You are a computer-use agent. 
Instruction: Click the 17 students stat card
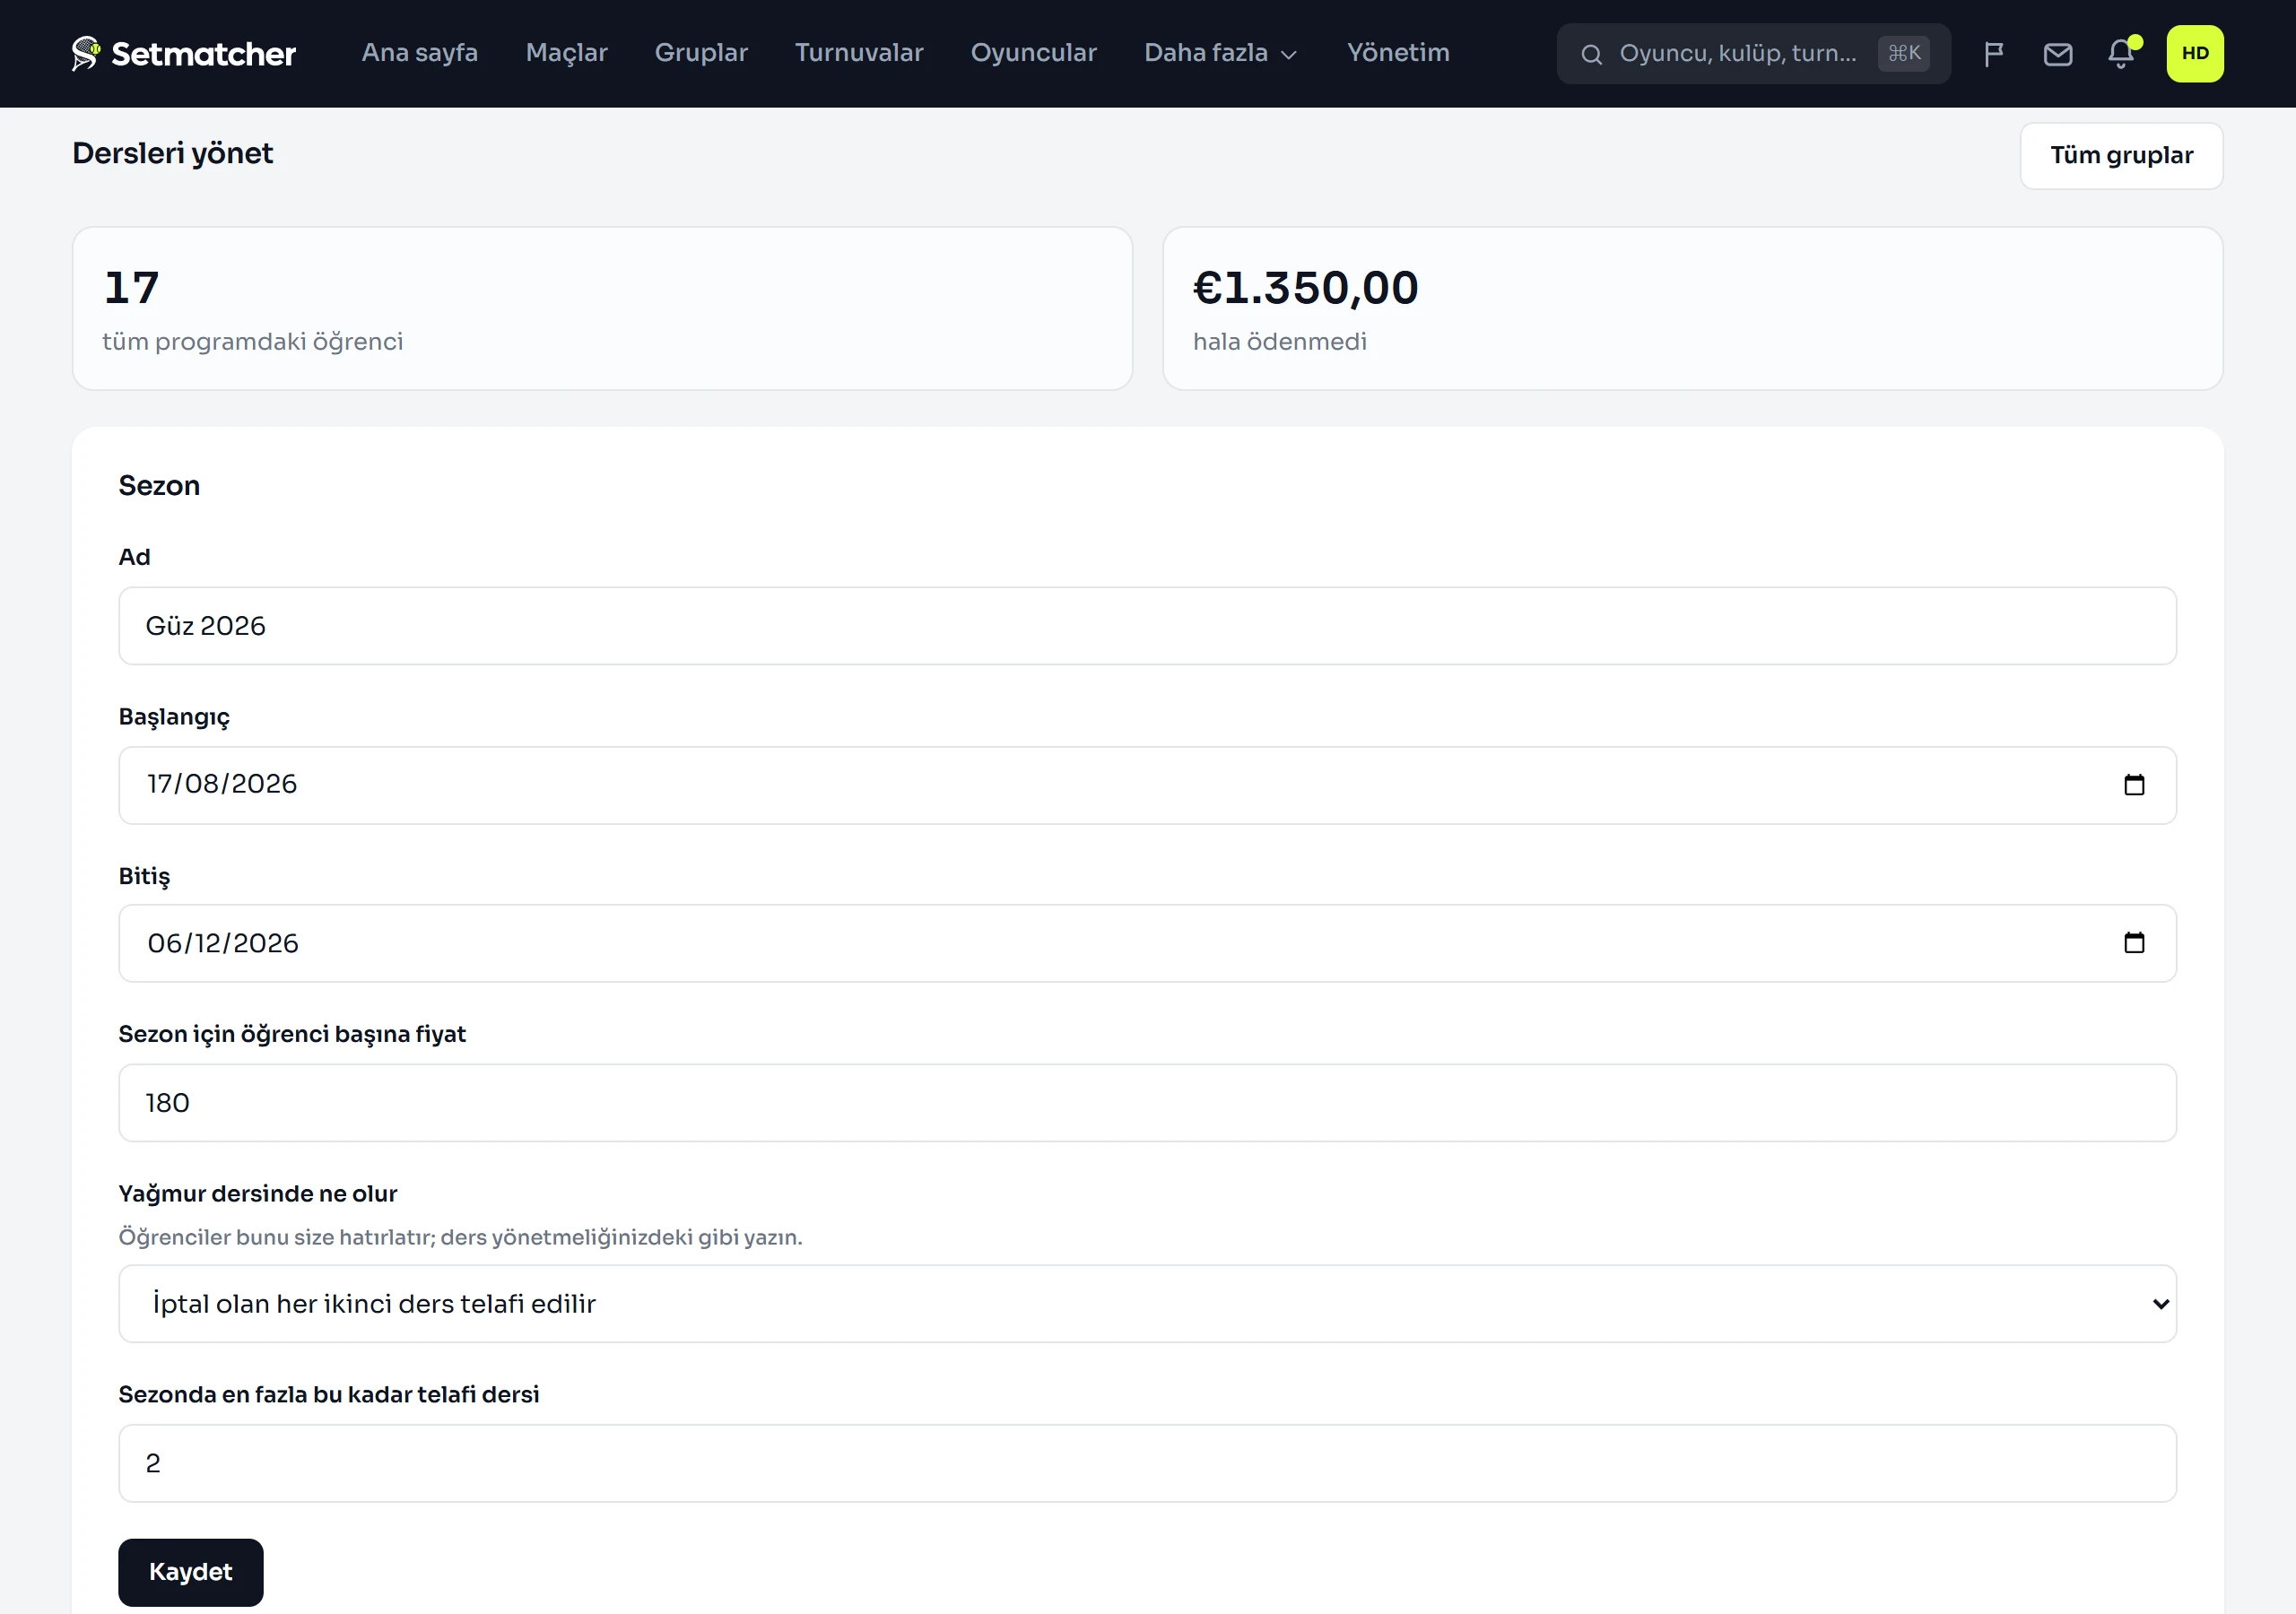click(602, 308)
